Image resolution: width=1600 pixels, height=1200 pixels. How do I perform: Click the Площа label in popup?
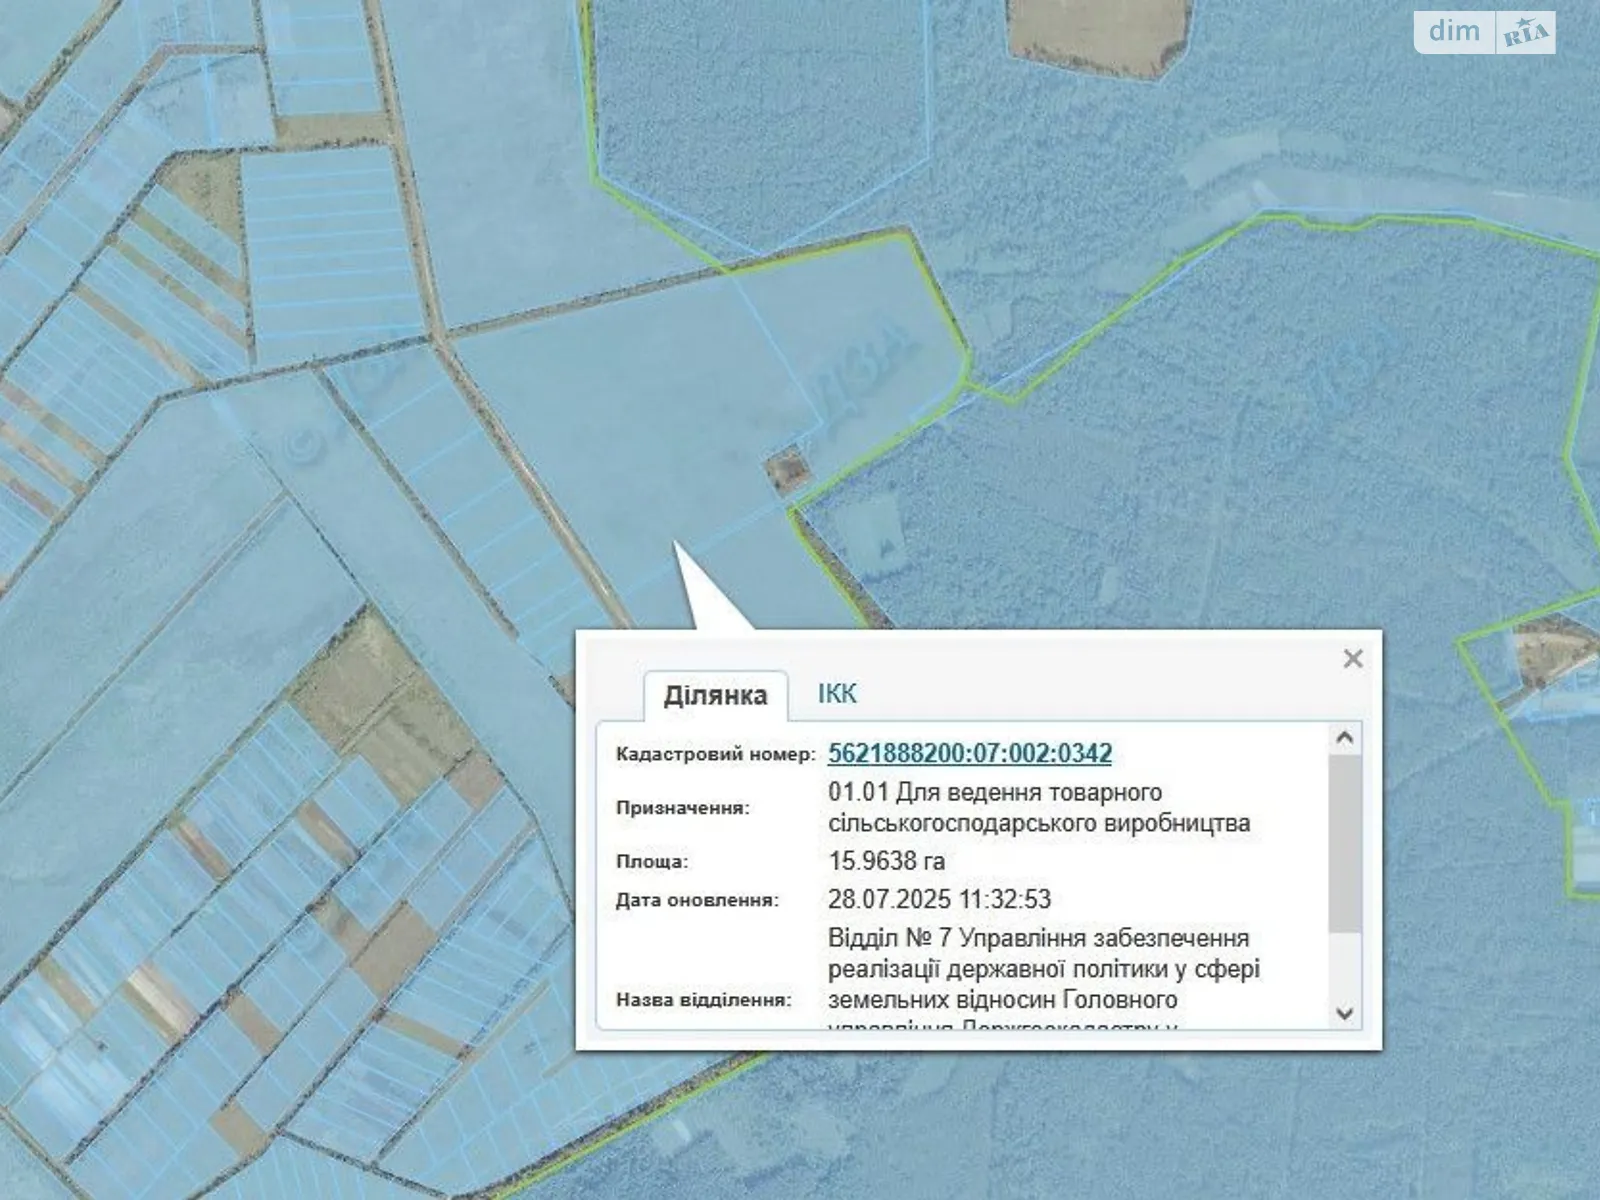(652, 861)
